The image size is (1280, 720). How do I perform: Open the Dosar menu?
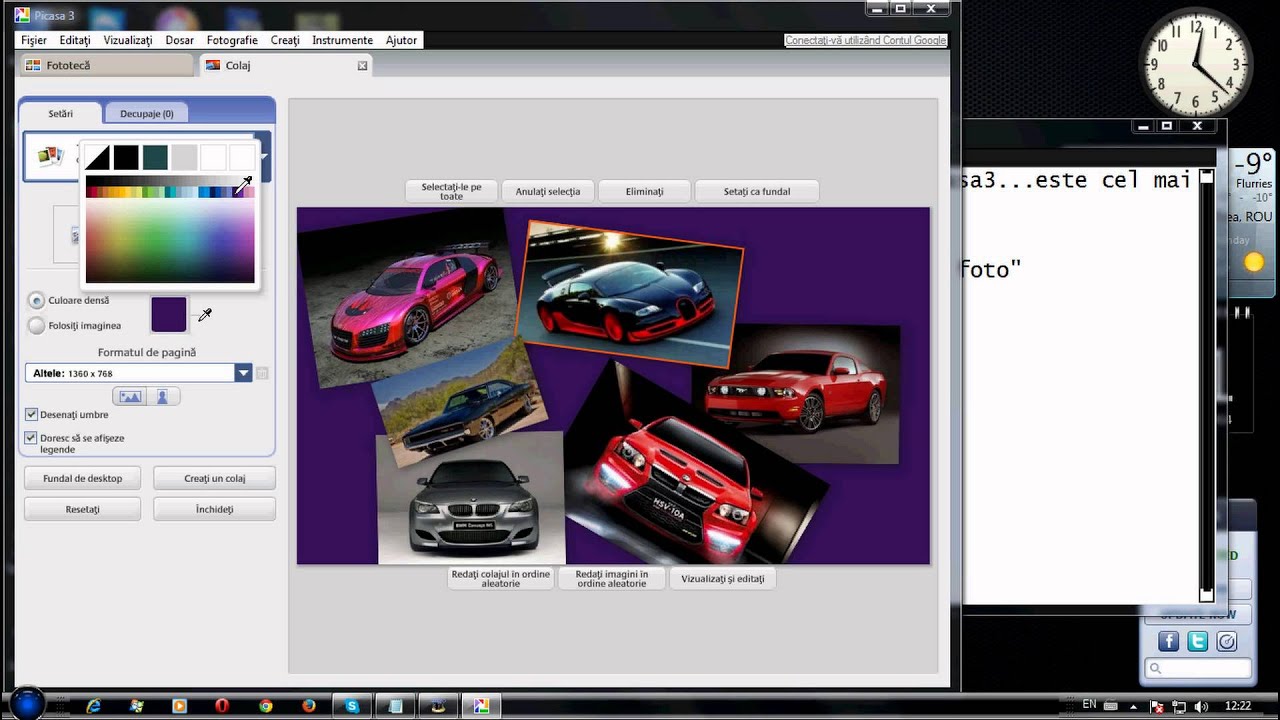[180, 40]
